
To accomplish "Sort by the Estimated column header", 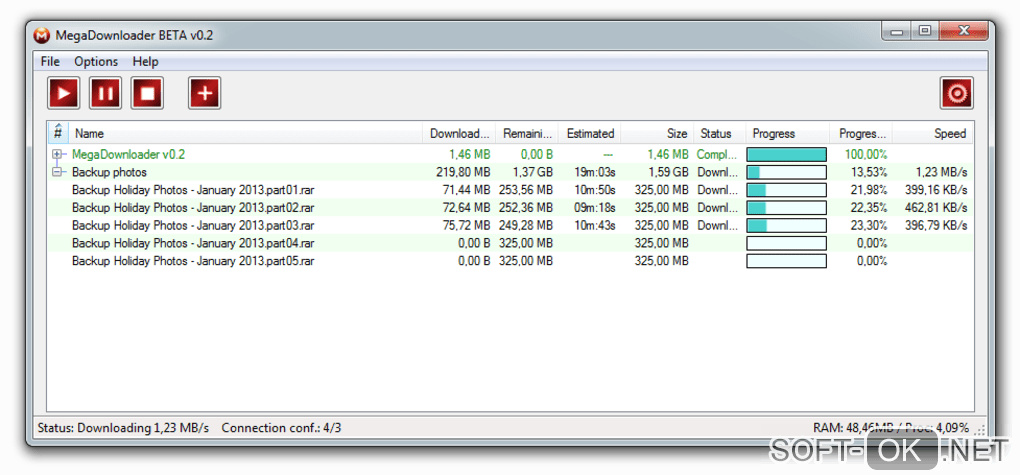I will (589, 133).
